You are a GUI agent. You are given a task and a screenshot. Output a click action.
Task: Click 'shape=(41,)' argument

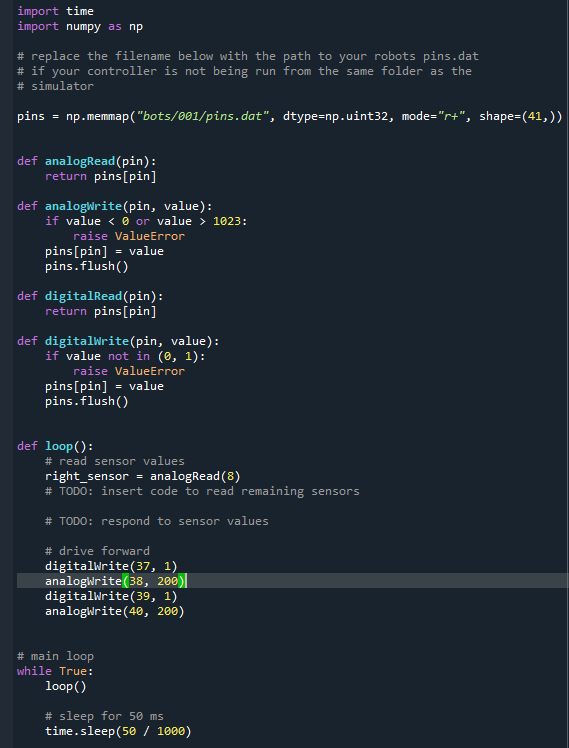coord(517,116)
